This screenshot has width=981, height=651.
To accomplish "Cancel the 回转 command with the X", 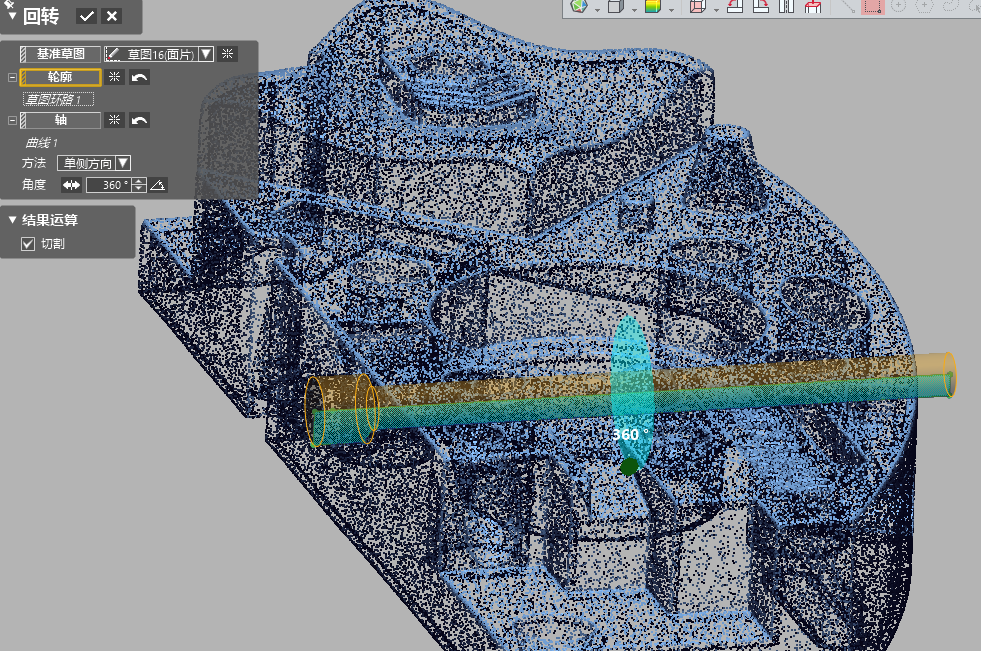I will click(x=112, y=16).
